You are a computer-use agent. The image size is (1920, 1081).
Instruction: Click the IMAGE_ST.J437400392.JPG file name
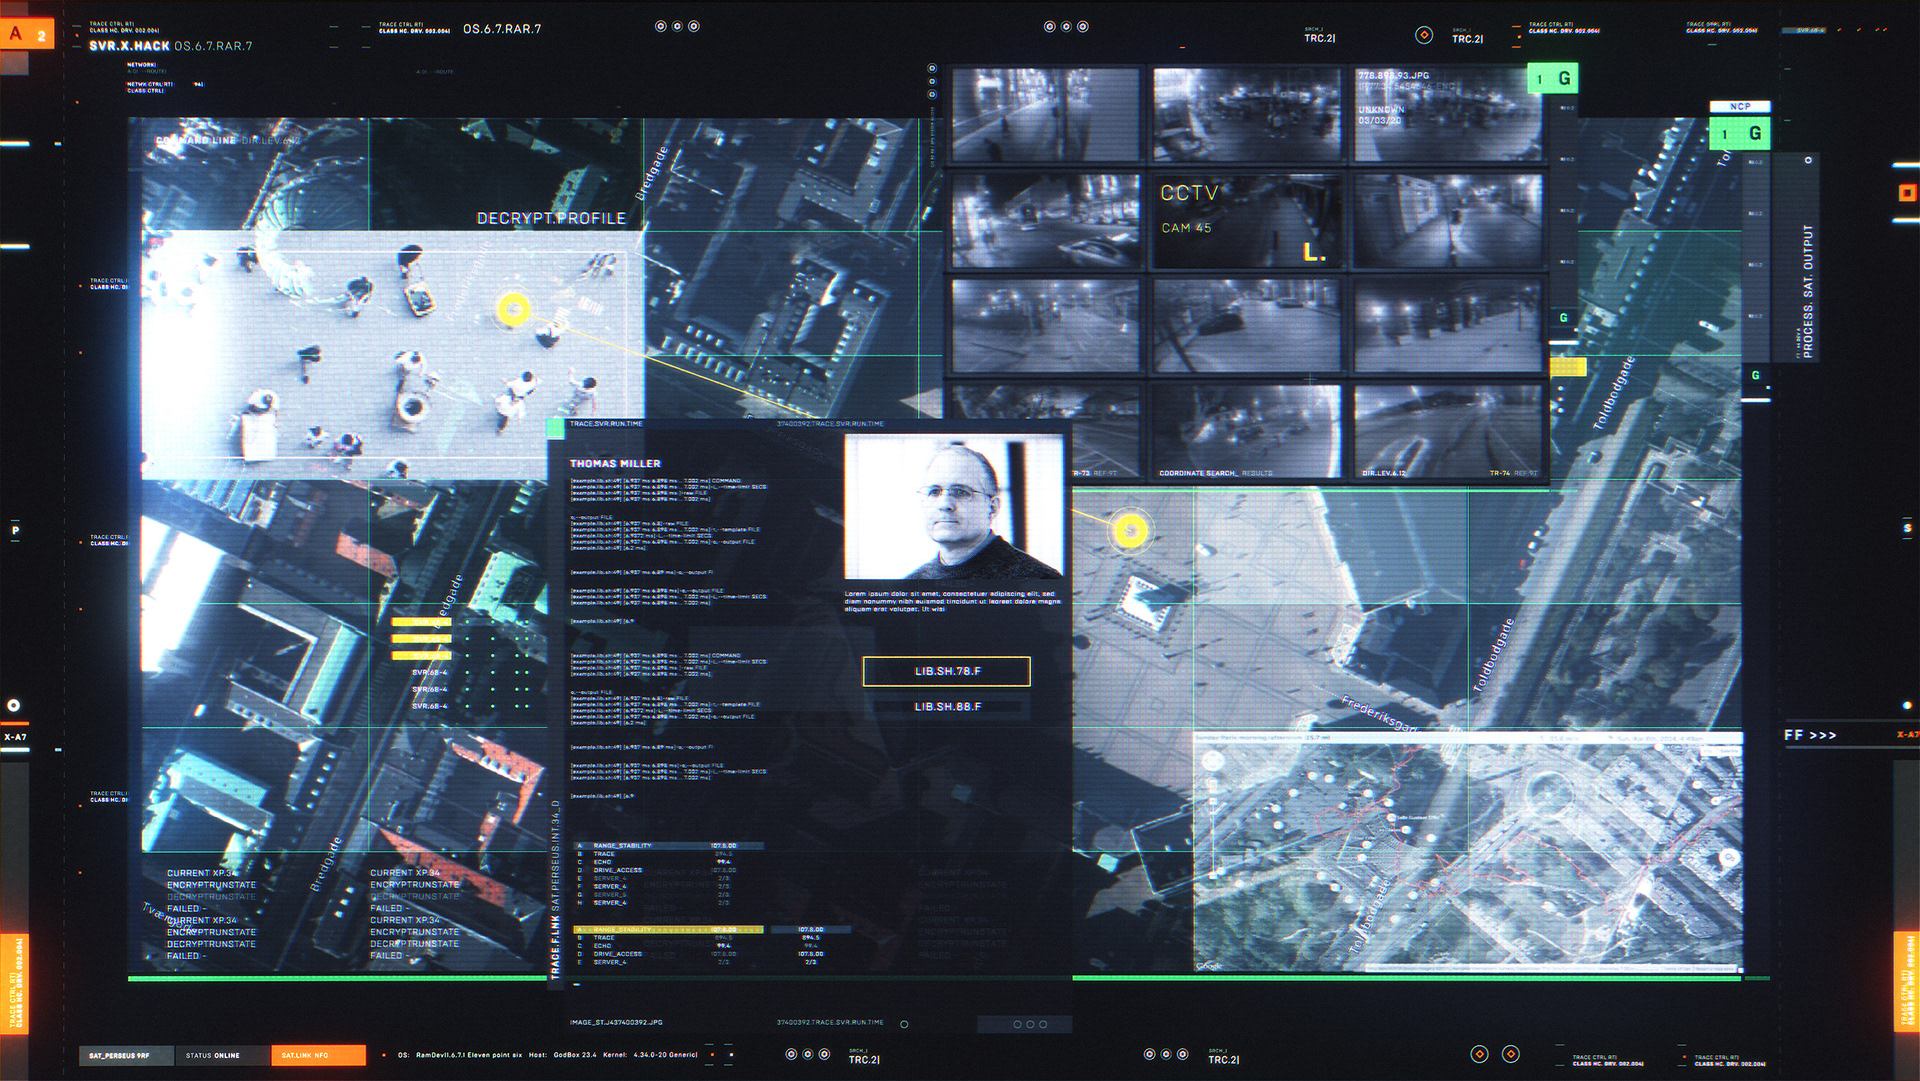(x=616, y=1022)
